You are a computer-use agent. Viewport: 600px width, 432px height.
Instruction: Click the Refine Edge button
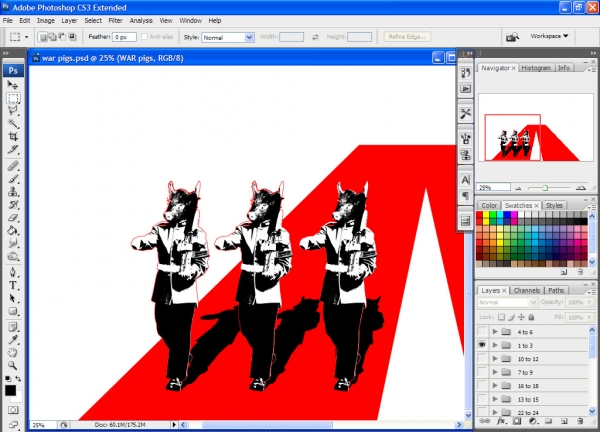[407, 37]
